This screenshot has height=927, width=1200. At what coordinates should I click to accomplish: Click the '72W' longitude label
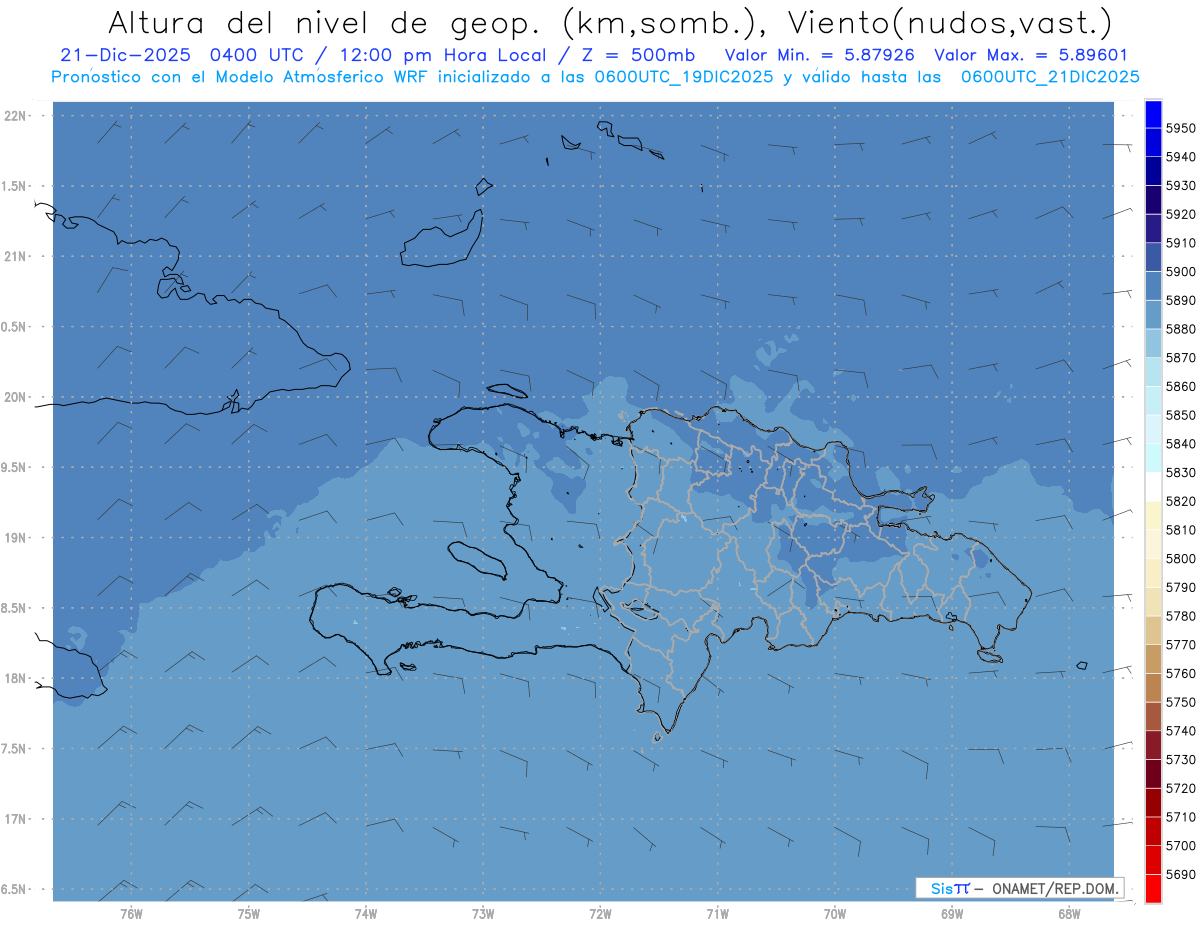(600, 913)
